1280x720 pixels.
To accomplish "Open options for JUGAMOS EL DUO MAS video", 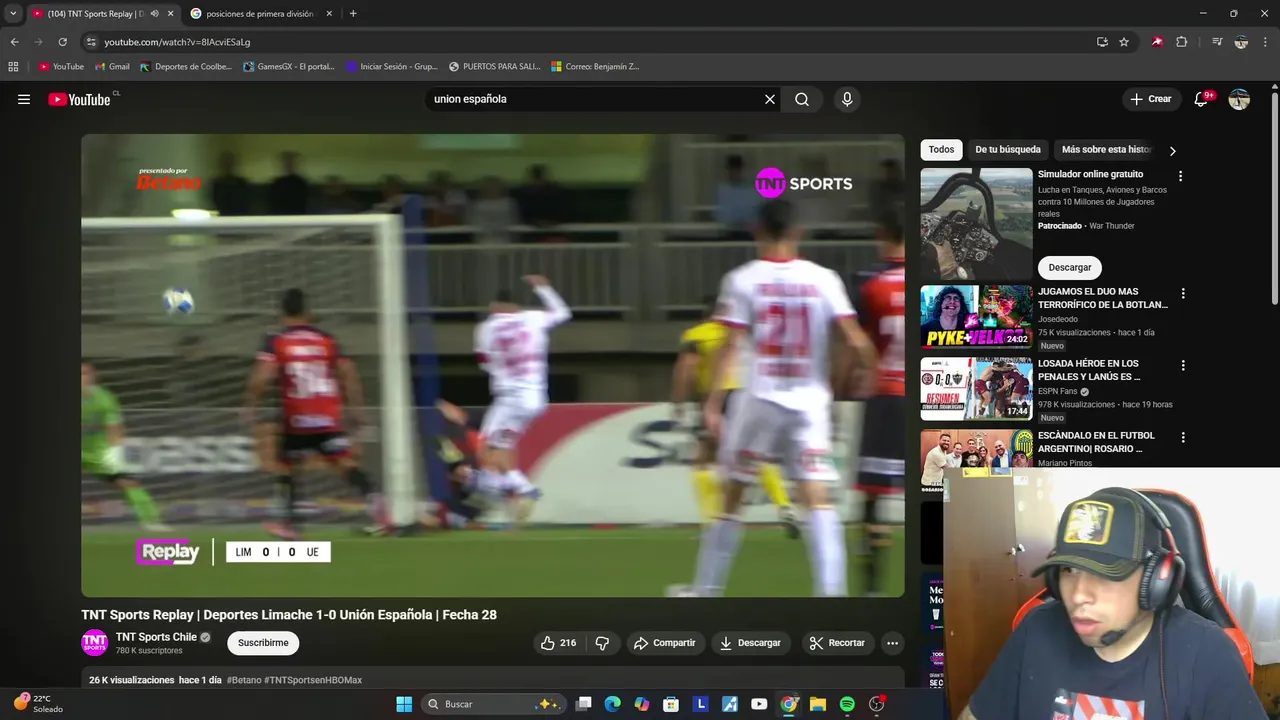I will [1183, 294].
